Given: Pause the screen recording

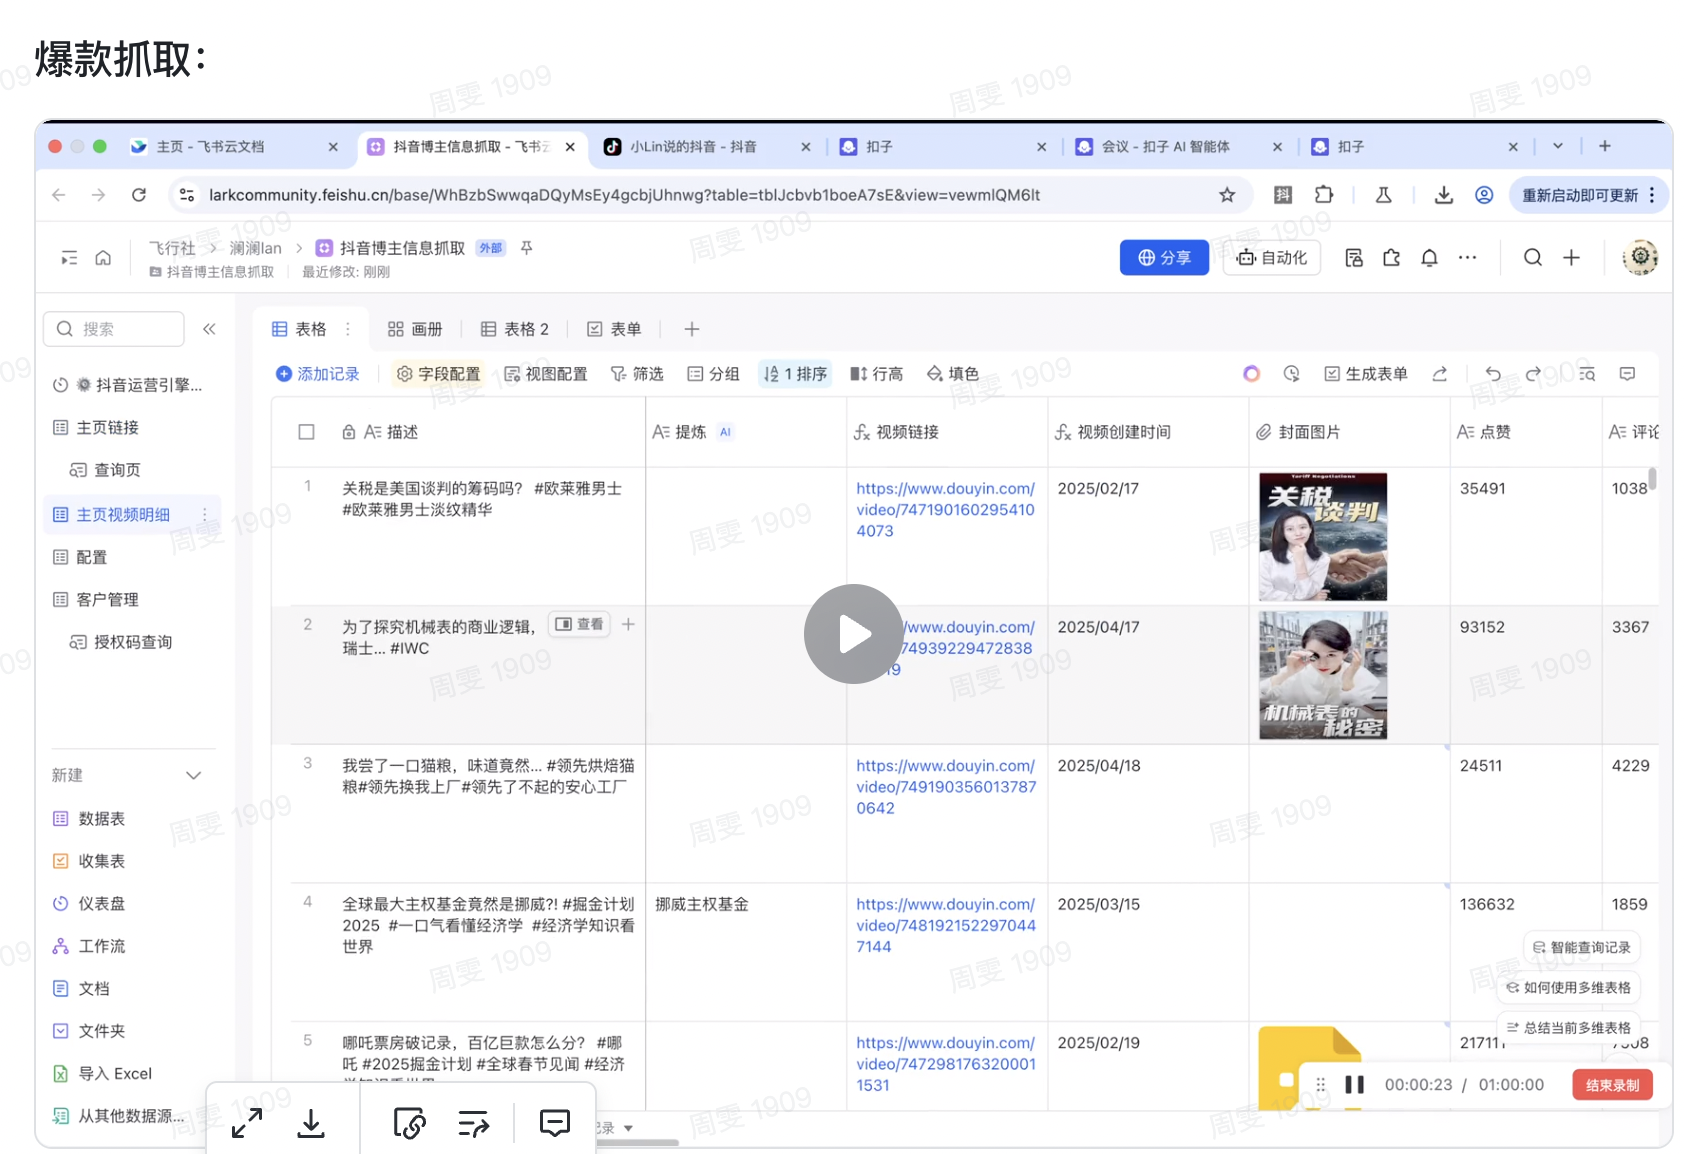Looking at the screenshot, I should click(1354, 1085).
